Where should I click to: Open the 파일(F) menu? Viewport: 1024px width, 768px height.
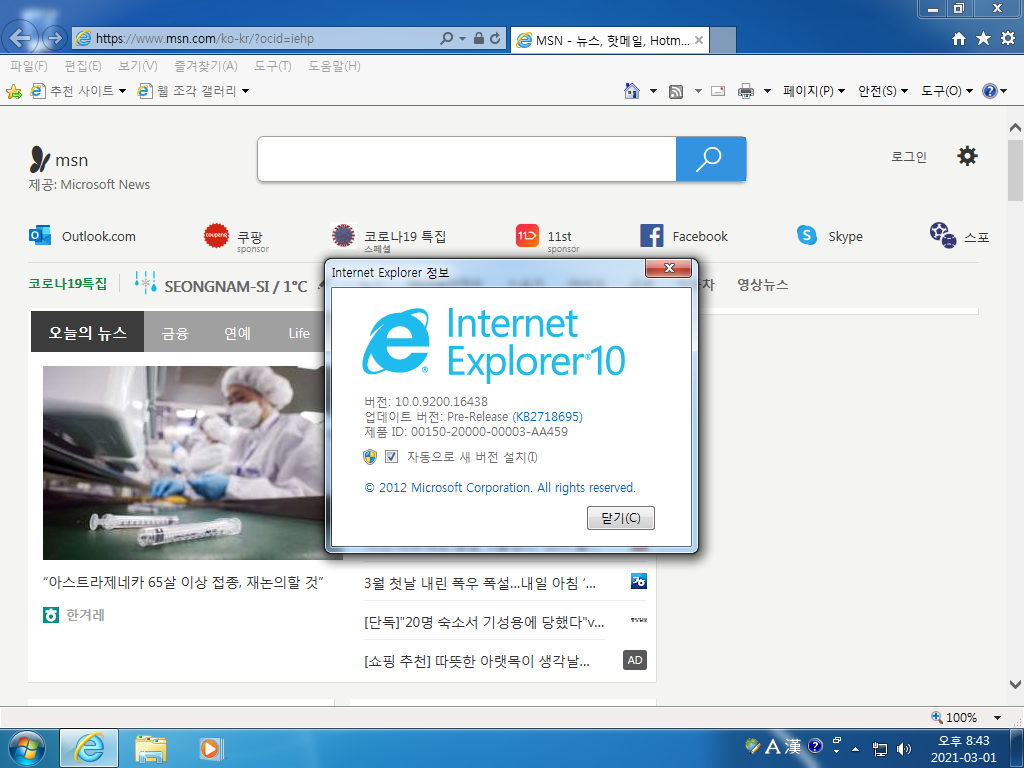[29, 66]
